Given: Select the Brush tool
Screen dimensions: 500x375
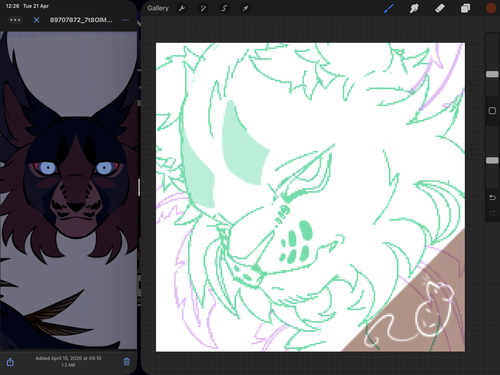Looking at the screenshot, I should pyautogui.click(x=389, y=8).
